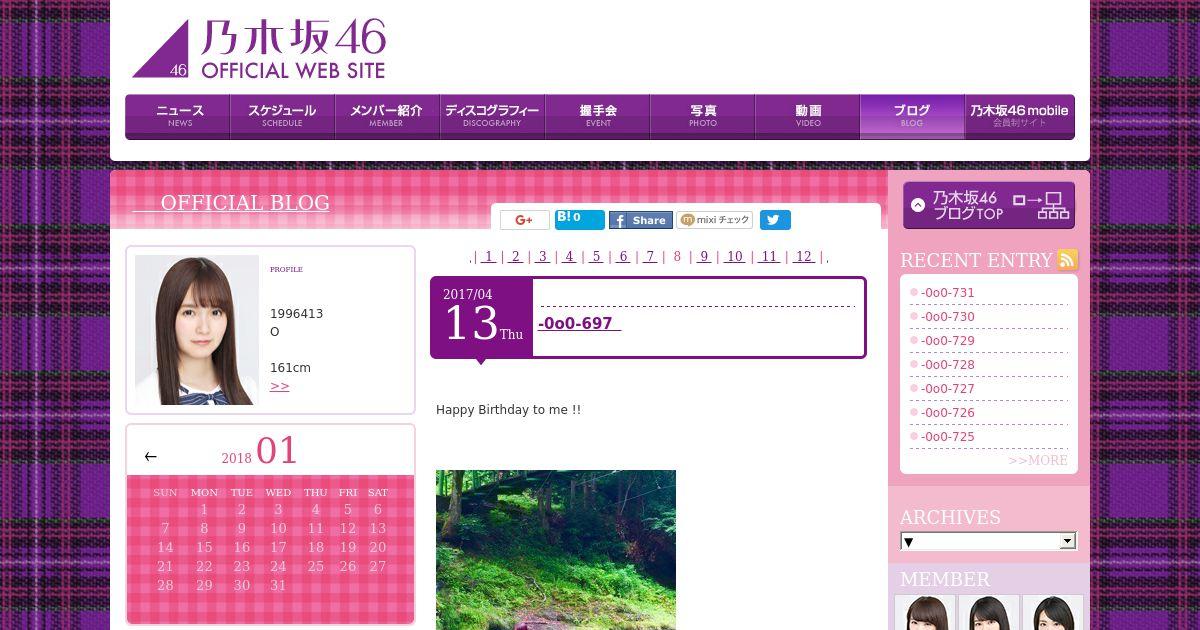Open blog post title -0o0-697
Screen dimensions: 1200x630
tap(579, 324)
